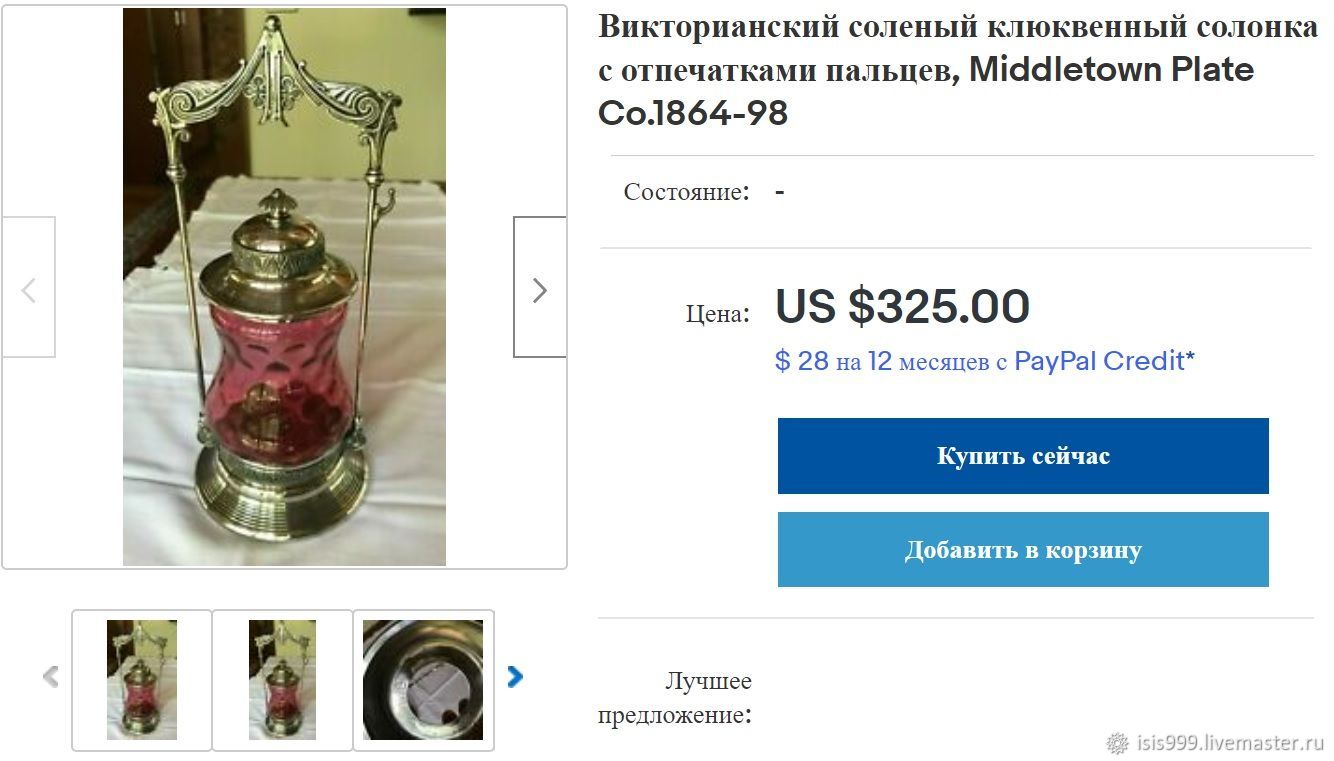Click the Состояние label

pos(687,192)
